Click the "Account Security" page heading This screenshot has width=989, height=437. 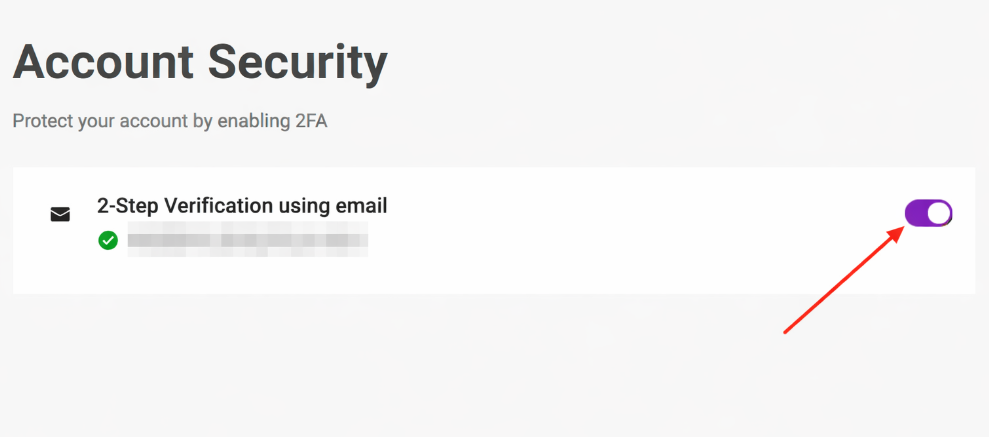pos(200,63)
